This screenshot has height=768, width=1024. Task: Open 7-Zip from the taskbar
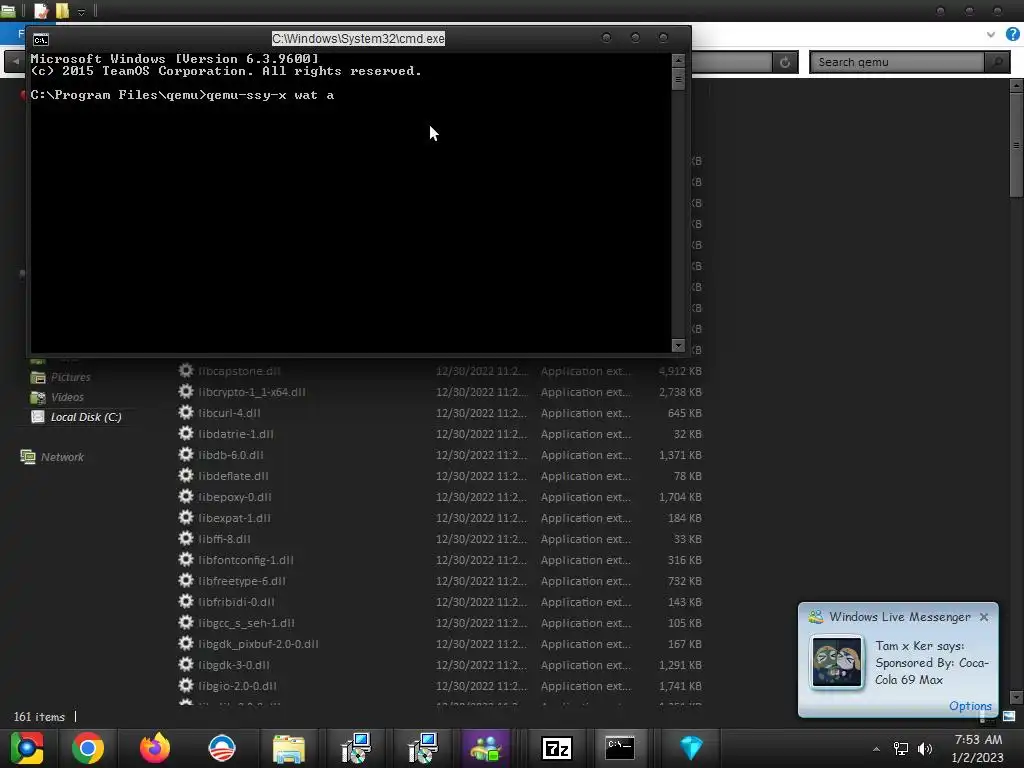pyautogui.click(x=557, y=748)
